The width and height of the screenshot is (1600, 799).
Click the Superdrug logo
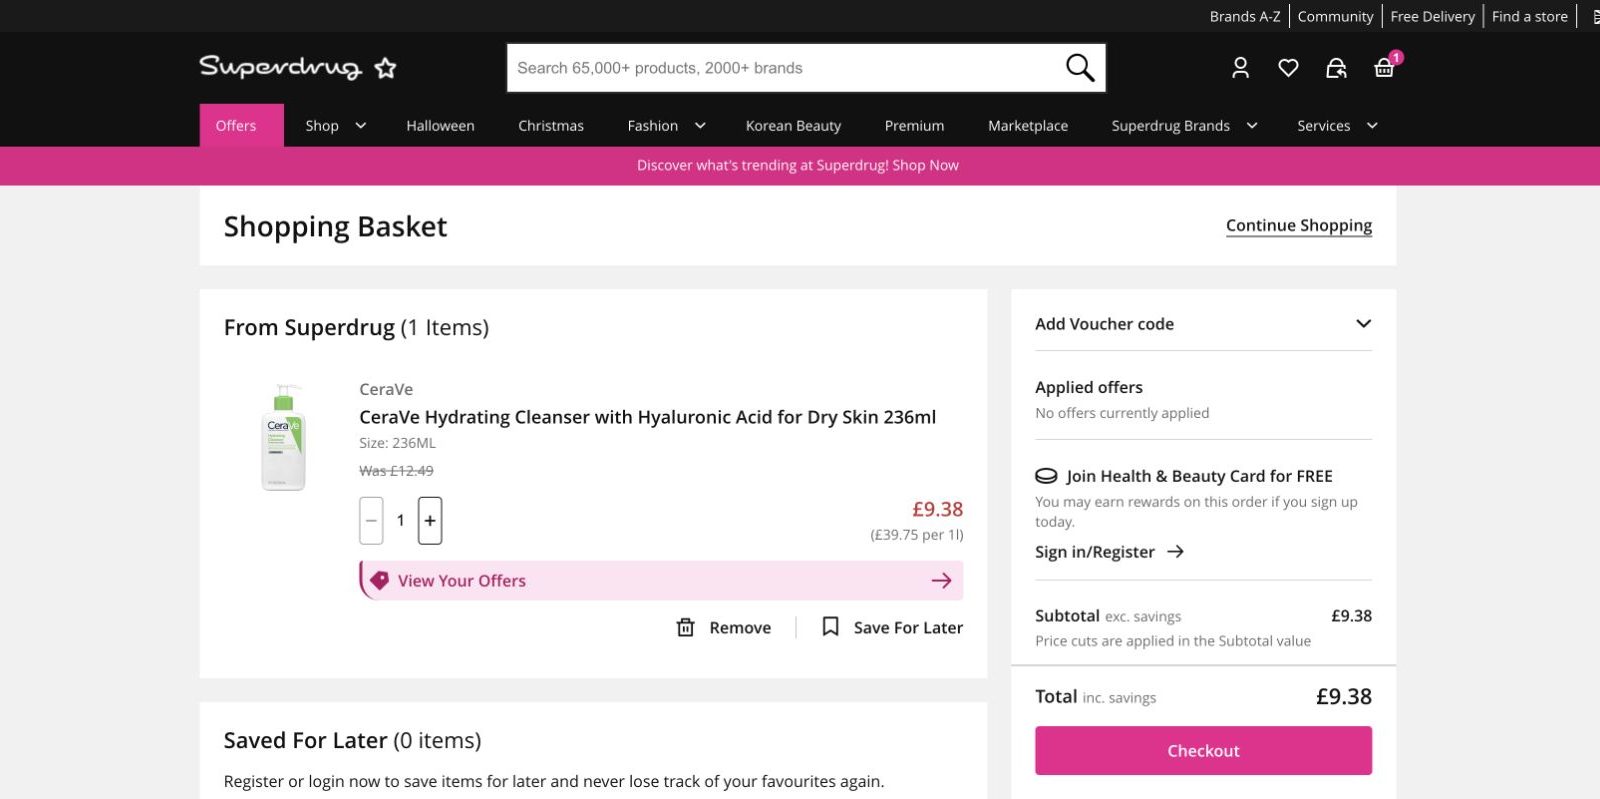(298, 67)
